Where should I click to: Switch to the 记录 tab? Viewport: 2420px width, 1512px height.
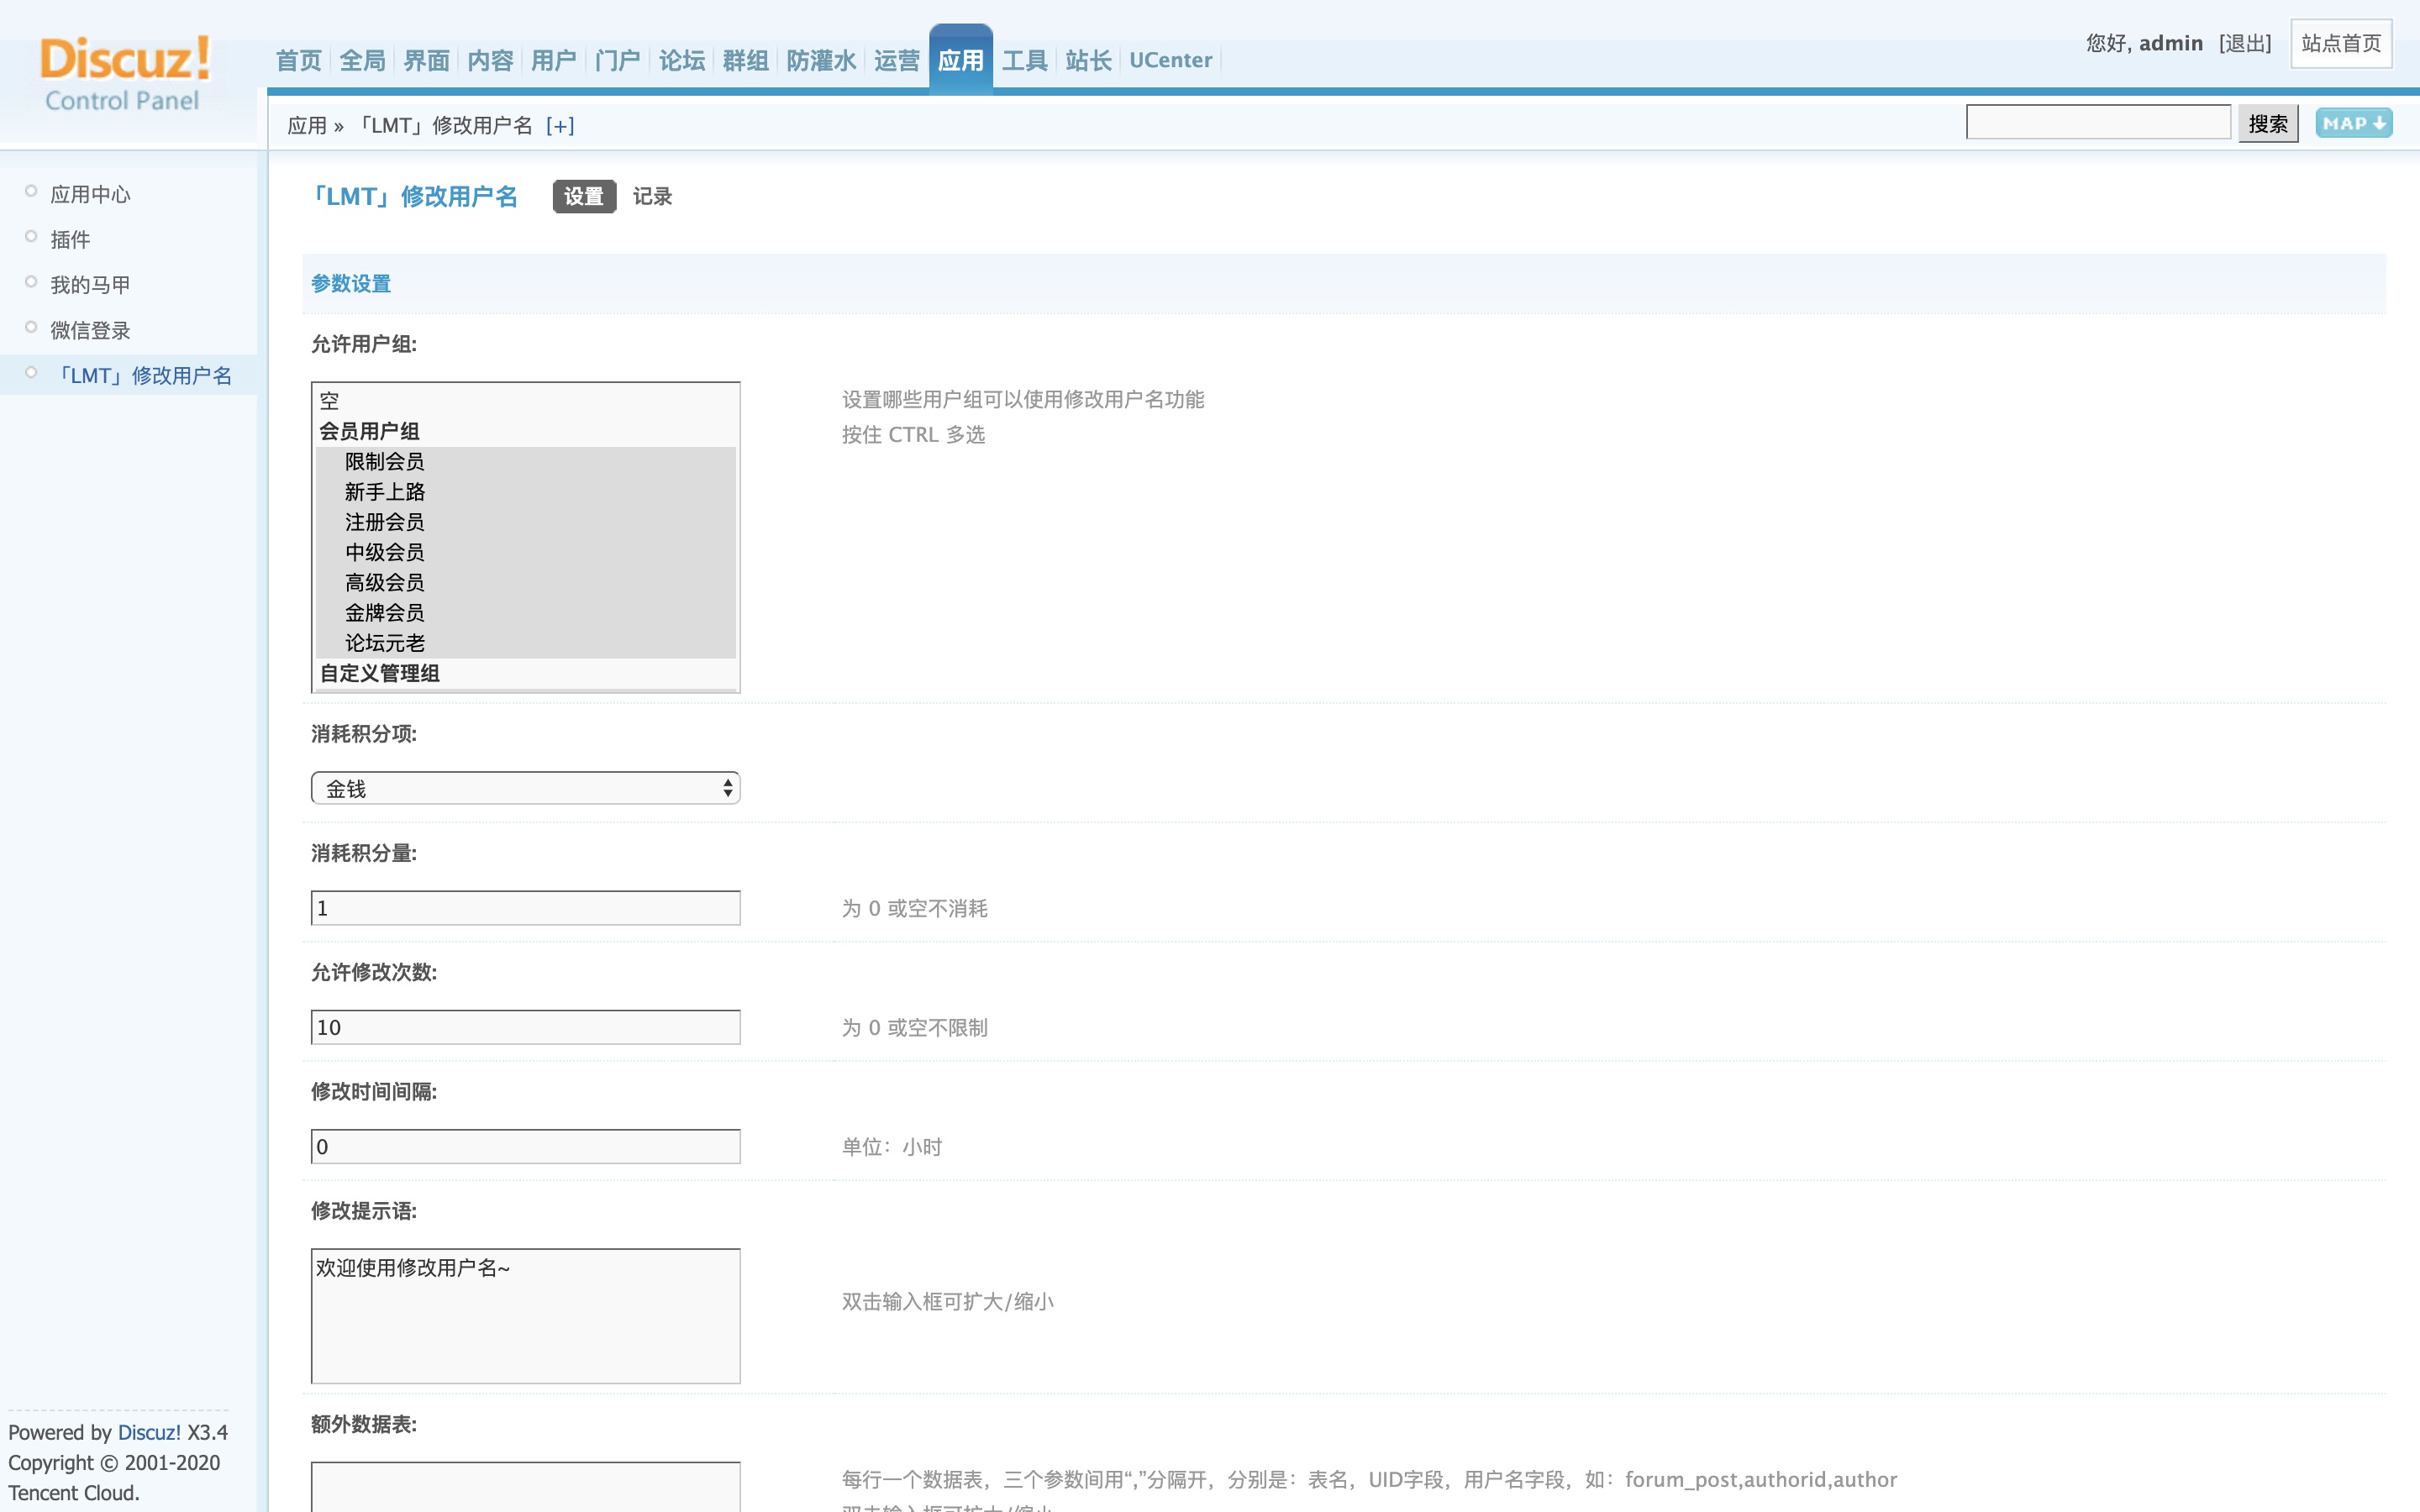(x=652, y=196)
